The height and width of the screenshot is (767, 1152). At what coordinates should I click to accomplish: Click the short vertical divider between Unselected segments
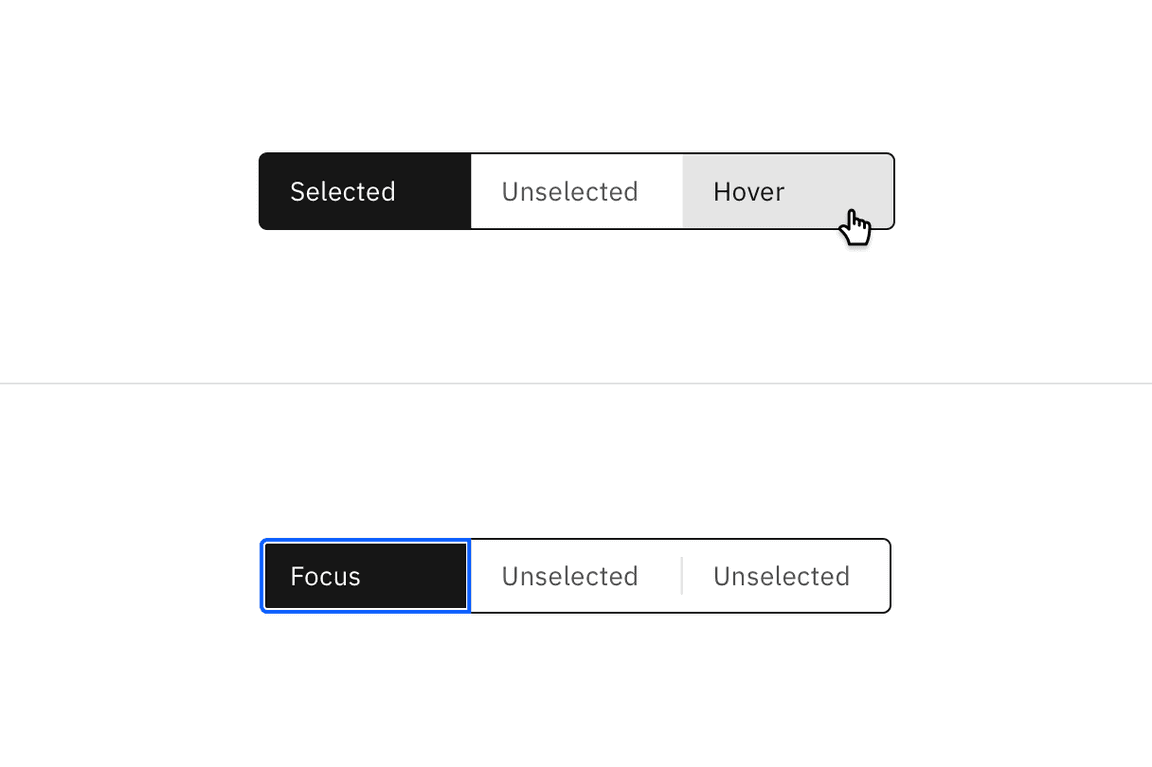click(681, 576)
